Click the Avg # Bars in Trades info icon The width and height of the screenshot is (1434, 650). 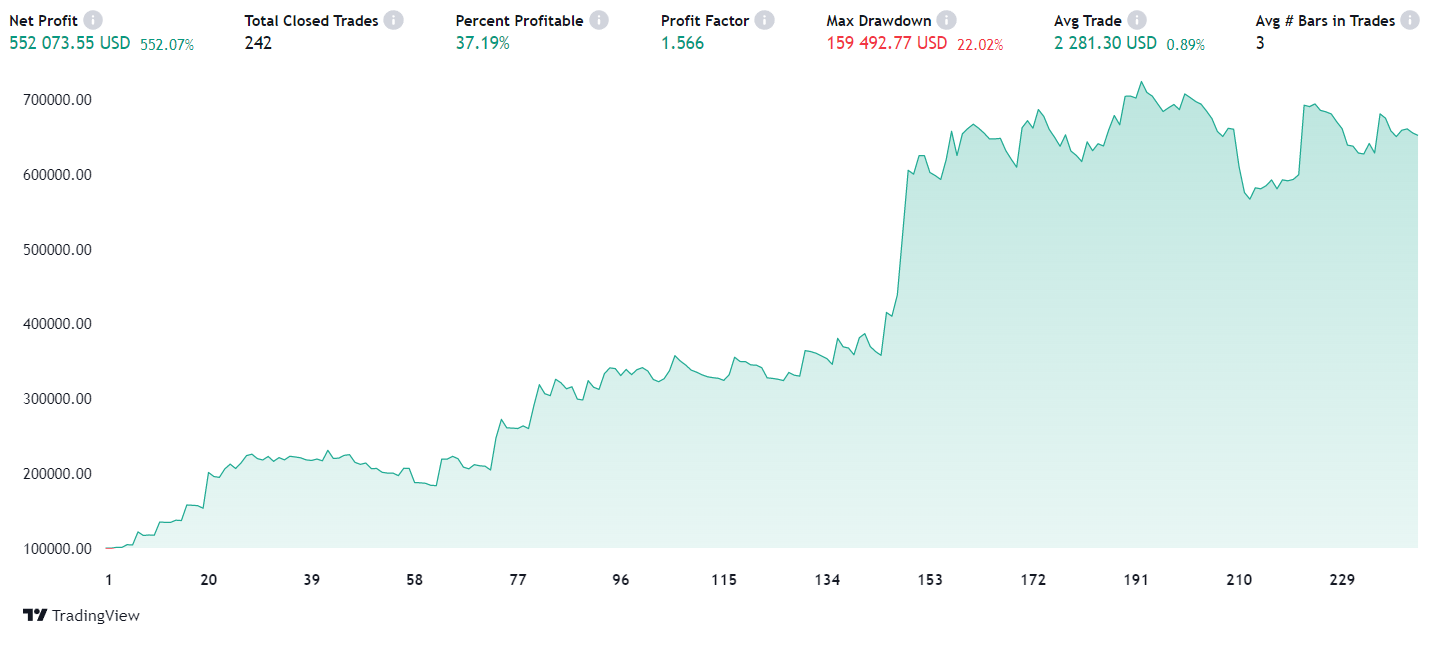point(1410,20)
